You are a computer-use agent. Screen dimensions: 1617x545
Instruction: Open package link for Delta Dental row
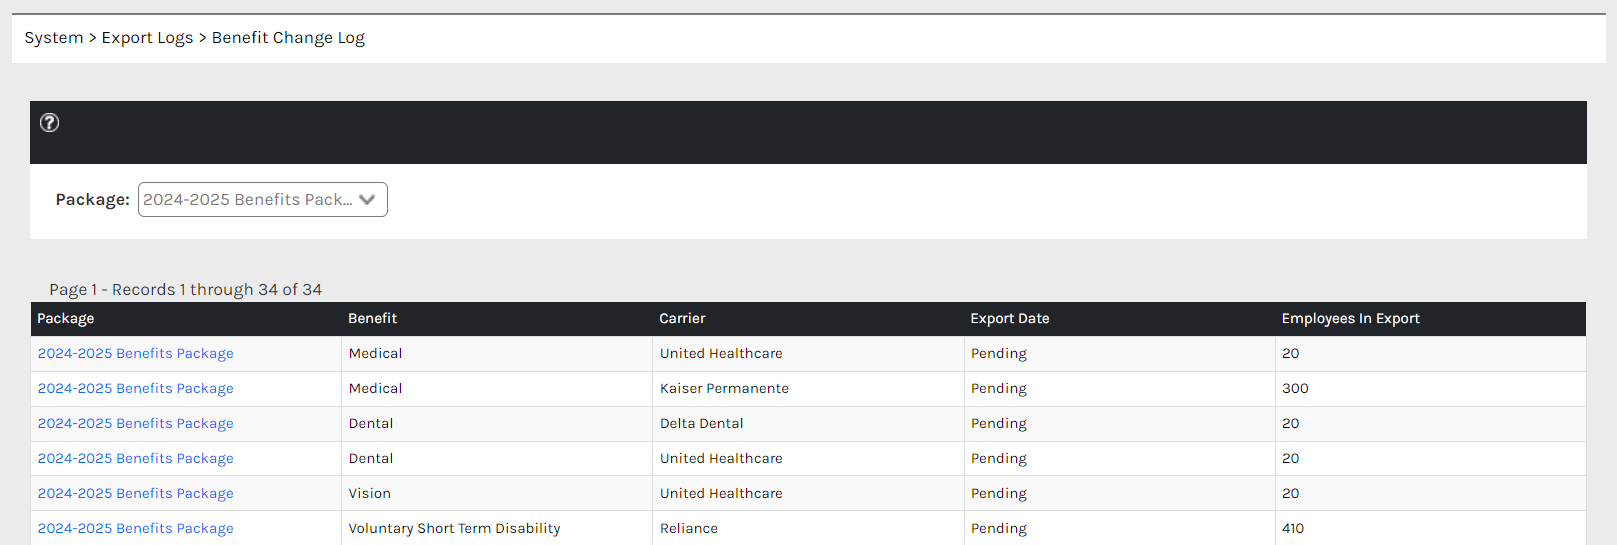click(x=136, y=424)
